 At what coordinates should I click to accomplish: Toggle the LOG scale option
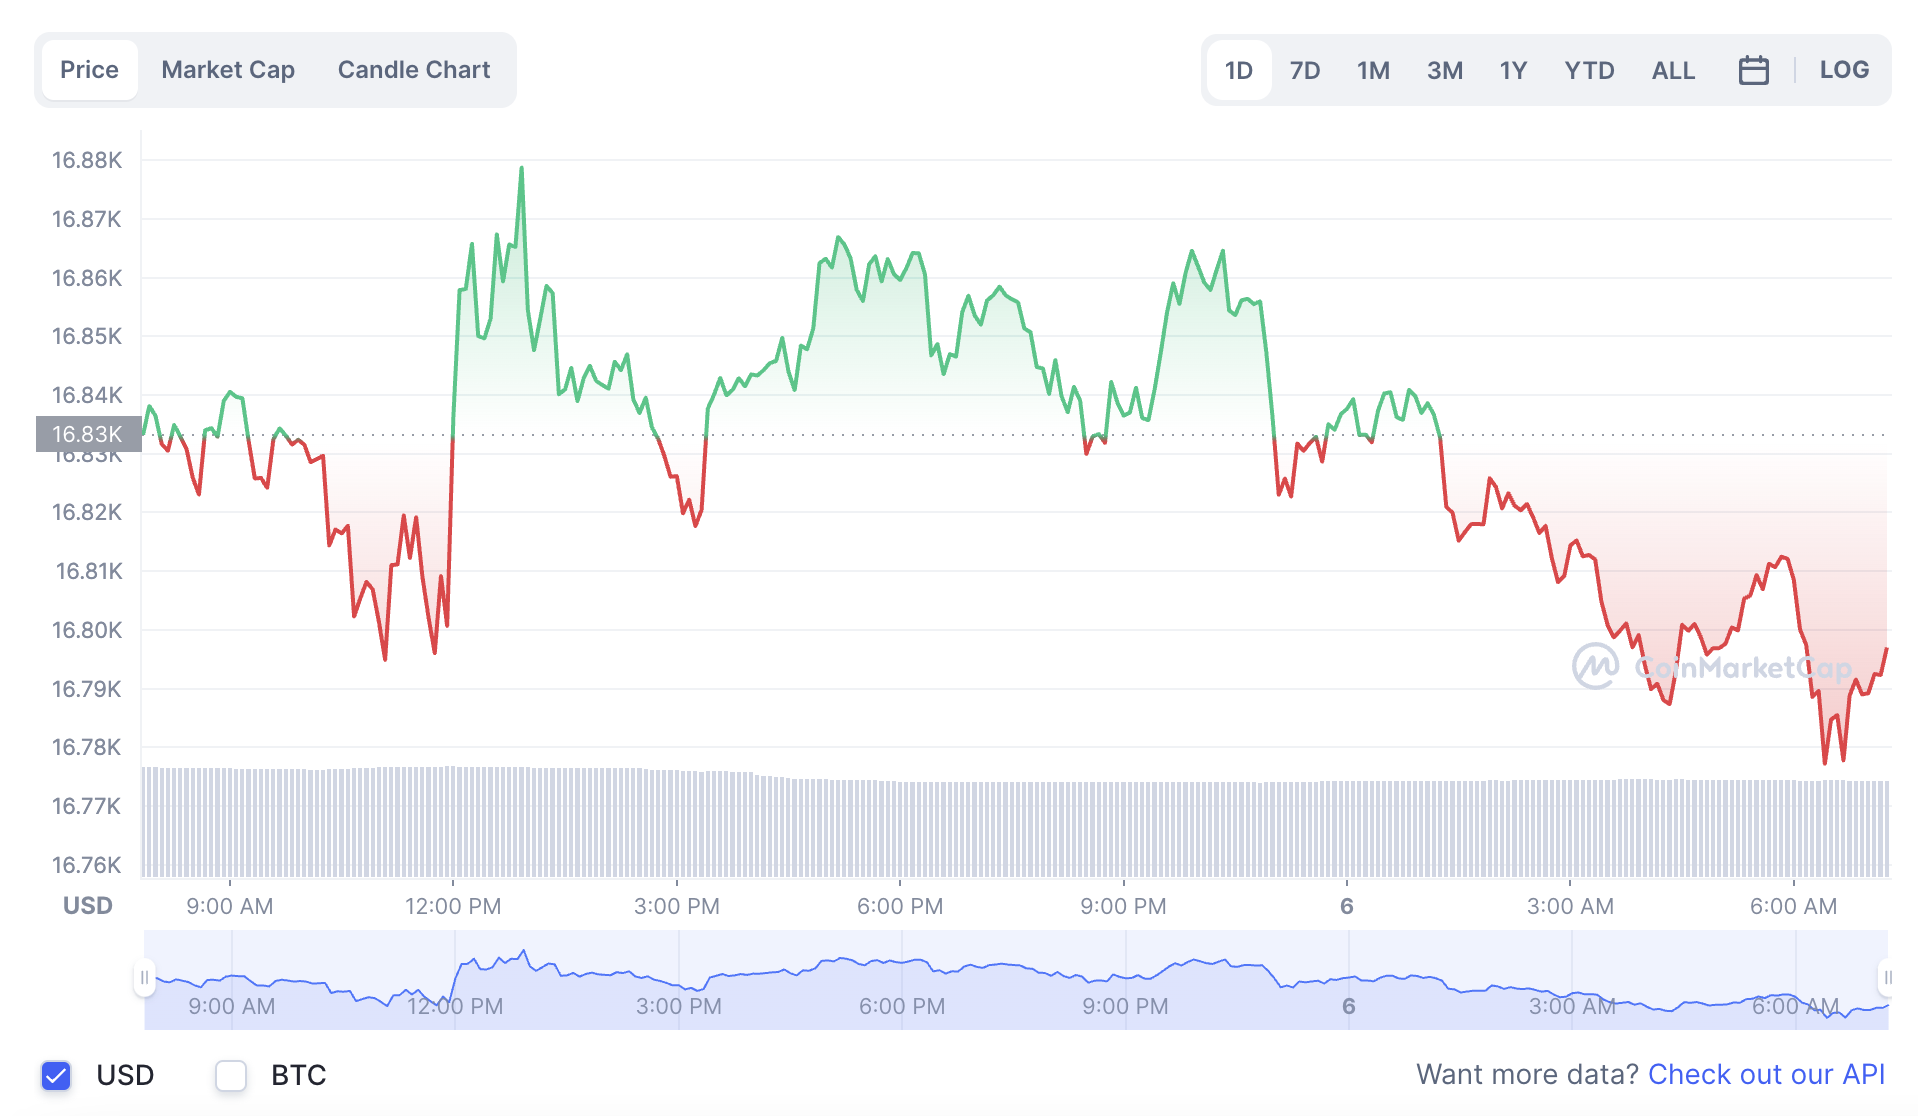click(1844, 70)
